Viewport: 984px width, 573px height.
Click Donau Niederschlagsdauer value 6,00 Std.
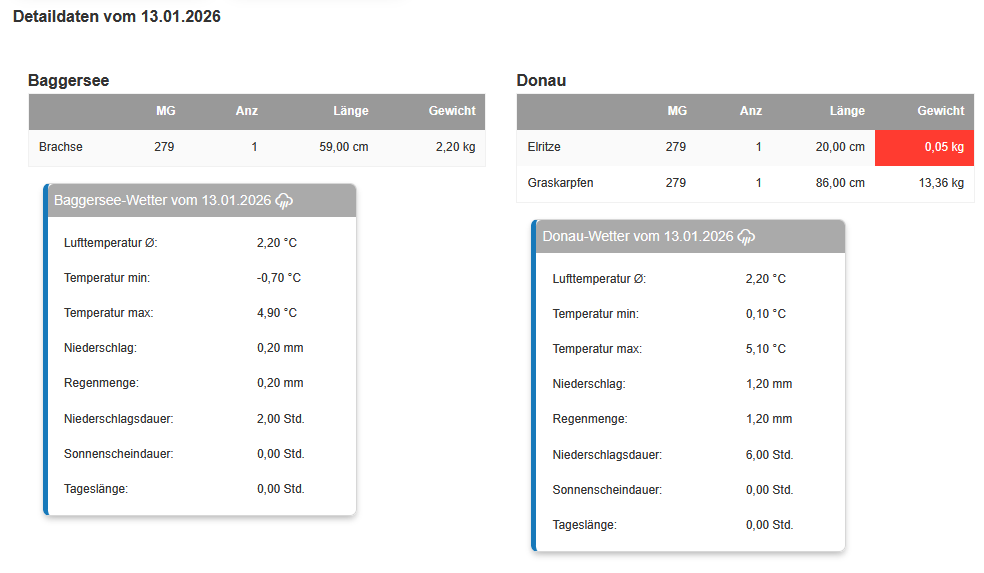click(x=769, y=455)
